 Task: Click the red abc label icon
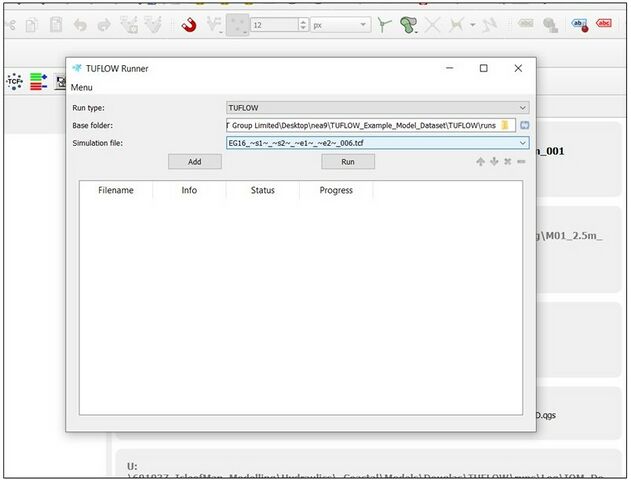(x=604, y=24)
